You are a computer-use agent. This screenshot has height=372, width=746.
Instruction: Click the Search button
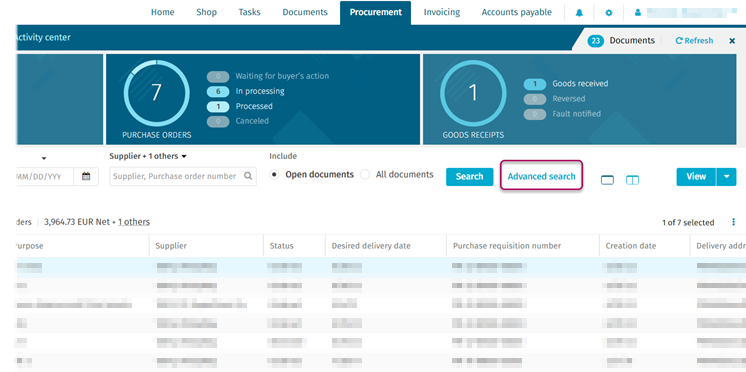pos(470,176)
